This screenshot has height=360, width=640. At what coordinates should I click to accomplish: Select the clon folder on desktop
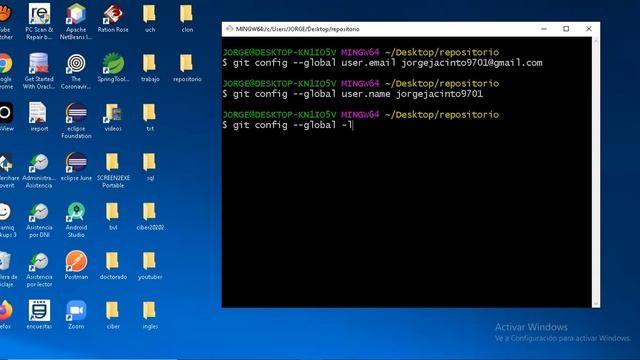[x=187, y=18]
